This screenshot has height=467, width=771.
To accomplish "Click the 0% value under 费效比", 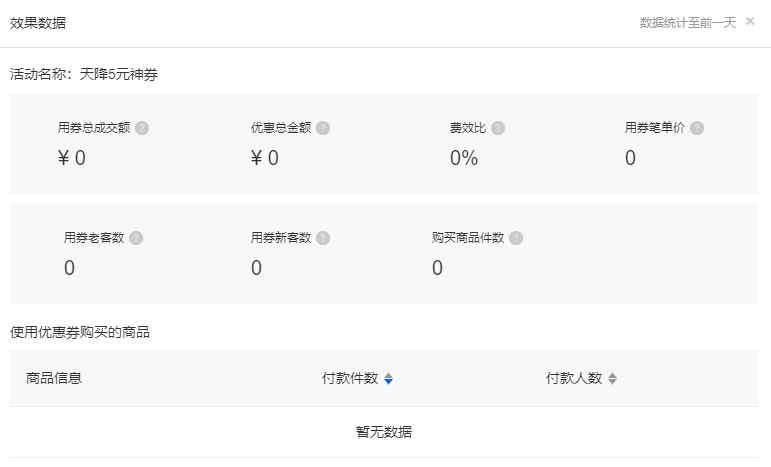I will tap(464, 158).
